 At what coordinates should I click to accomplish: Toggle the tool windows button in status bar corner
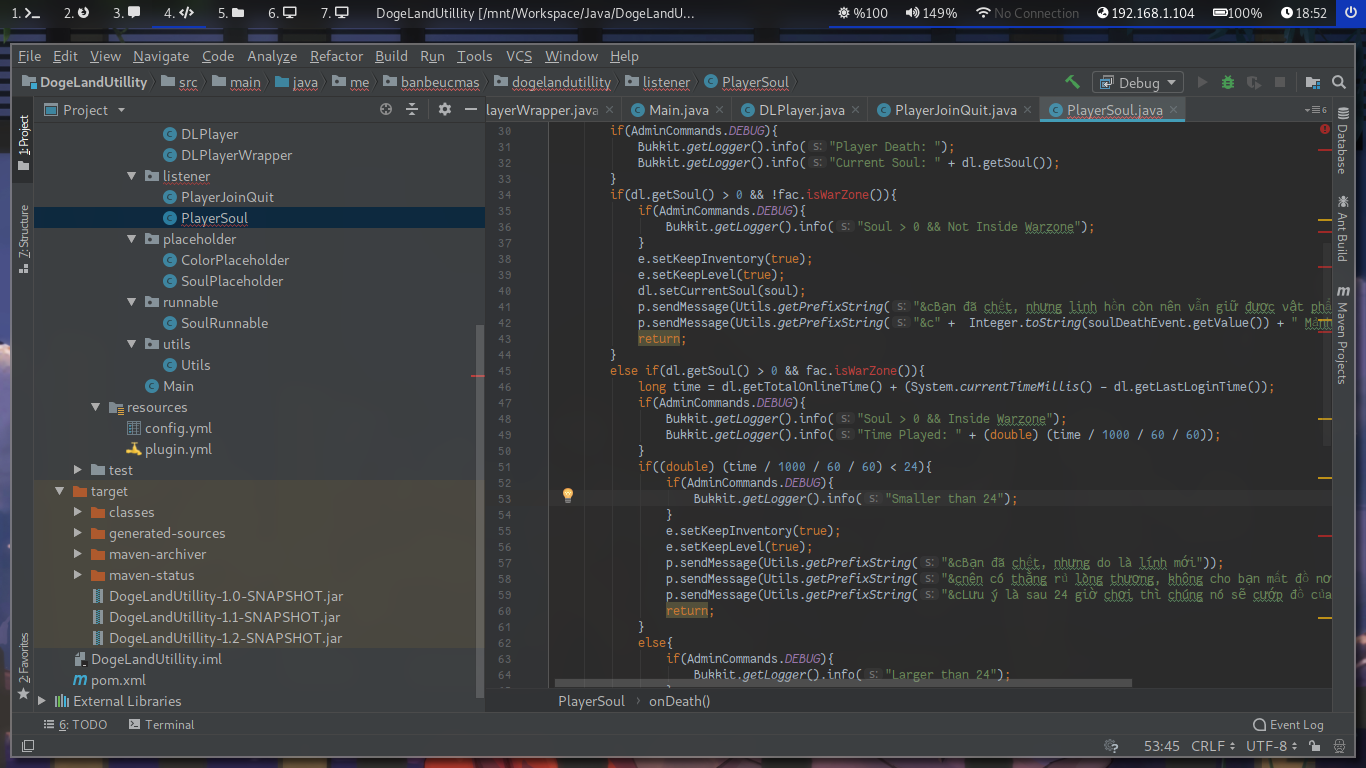28,746
